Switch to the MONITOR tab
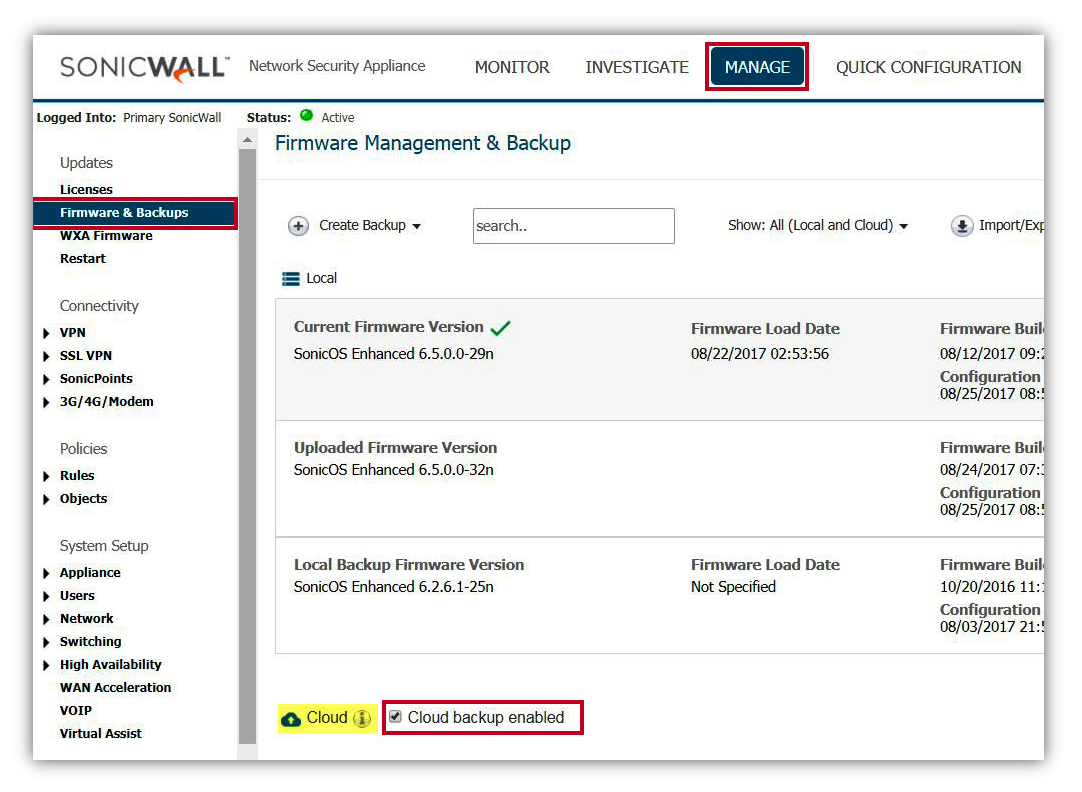This screenshot has width=1082, height=792. coord(512,67)
